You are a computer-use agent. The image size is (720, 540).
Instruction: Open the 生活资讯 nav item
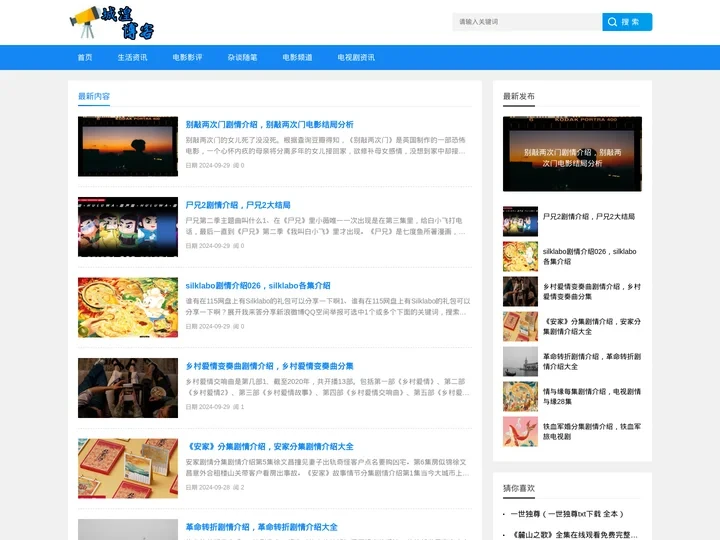pos(132,57)
